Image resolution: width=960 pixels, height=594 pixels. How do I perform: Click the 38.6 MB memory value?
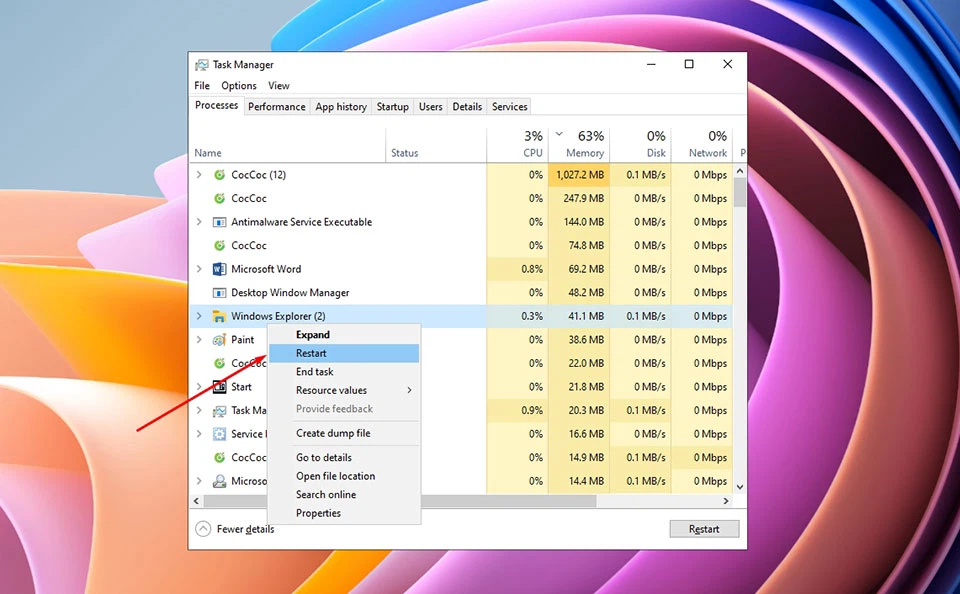click(586, 340)
